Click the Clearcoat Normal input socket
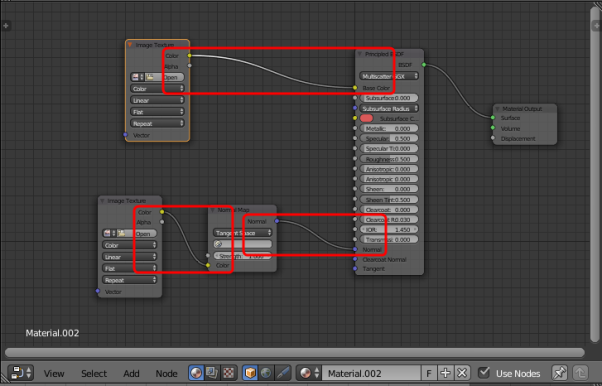The height and width of the screenshot is (386, 602). coord(355,259)
